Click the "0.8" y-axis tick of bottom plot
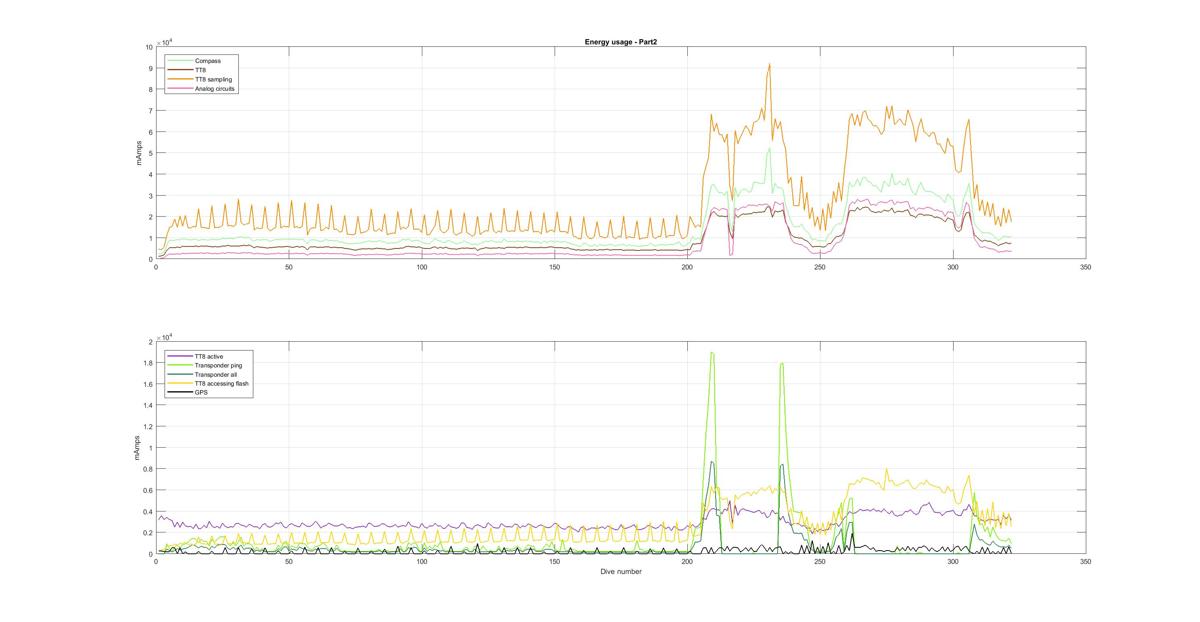Viewport: 1200px width, 622px height. pyautogui.click(x=149, y=469)
